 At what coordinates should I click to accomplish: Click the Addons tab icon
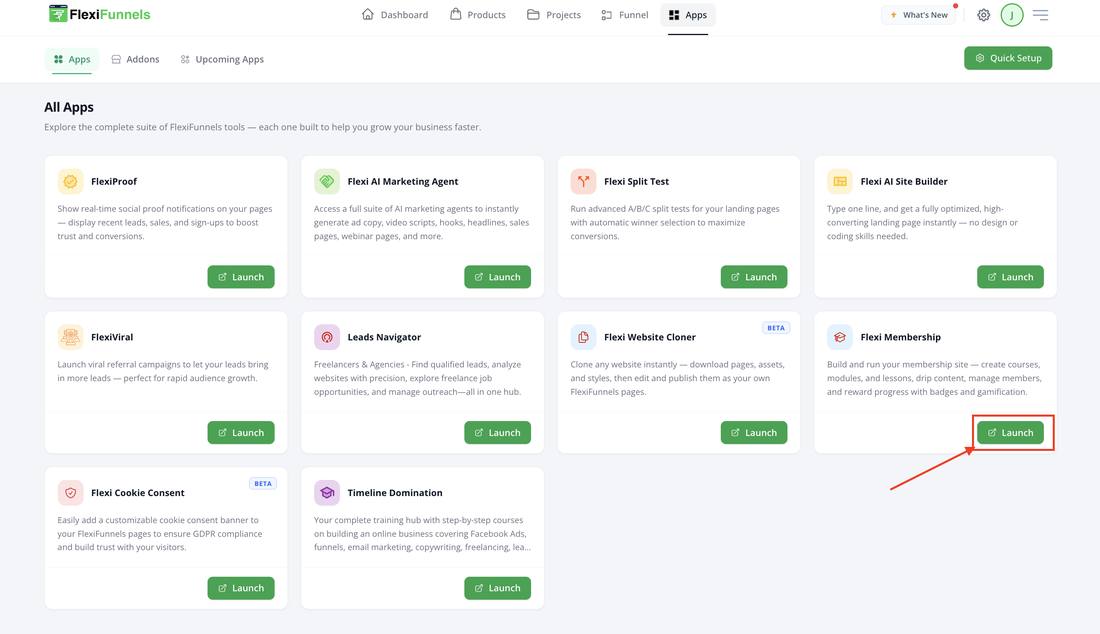pos(116,60)
